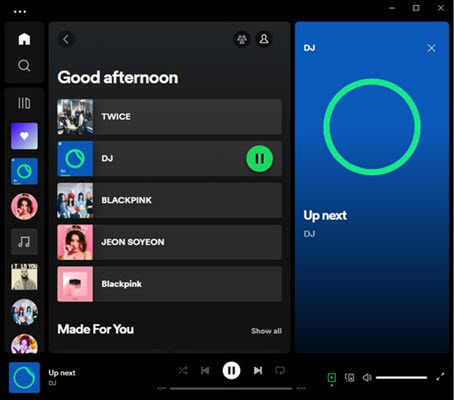Click the BLACKPINK group photo thumbnail
Screen dimensions: 454x400
point(75,200)
